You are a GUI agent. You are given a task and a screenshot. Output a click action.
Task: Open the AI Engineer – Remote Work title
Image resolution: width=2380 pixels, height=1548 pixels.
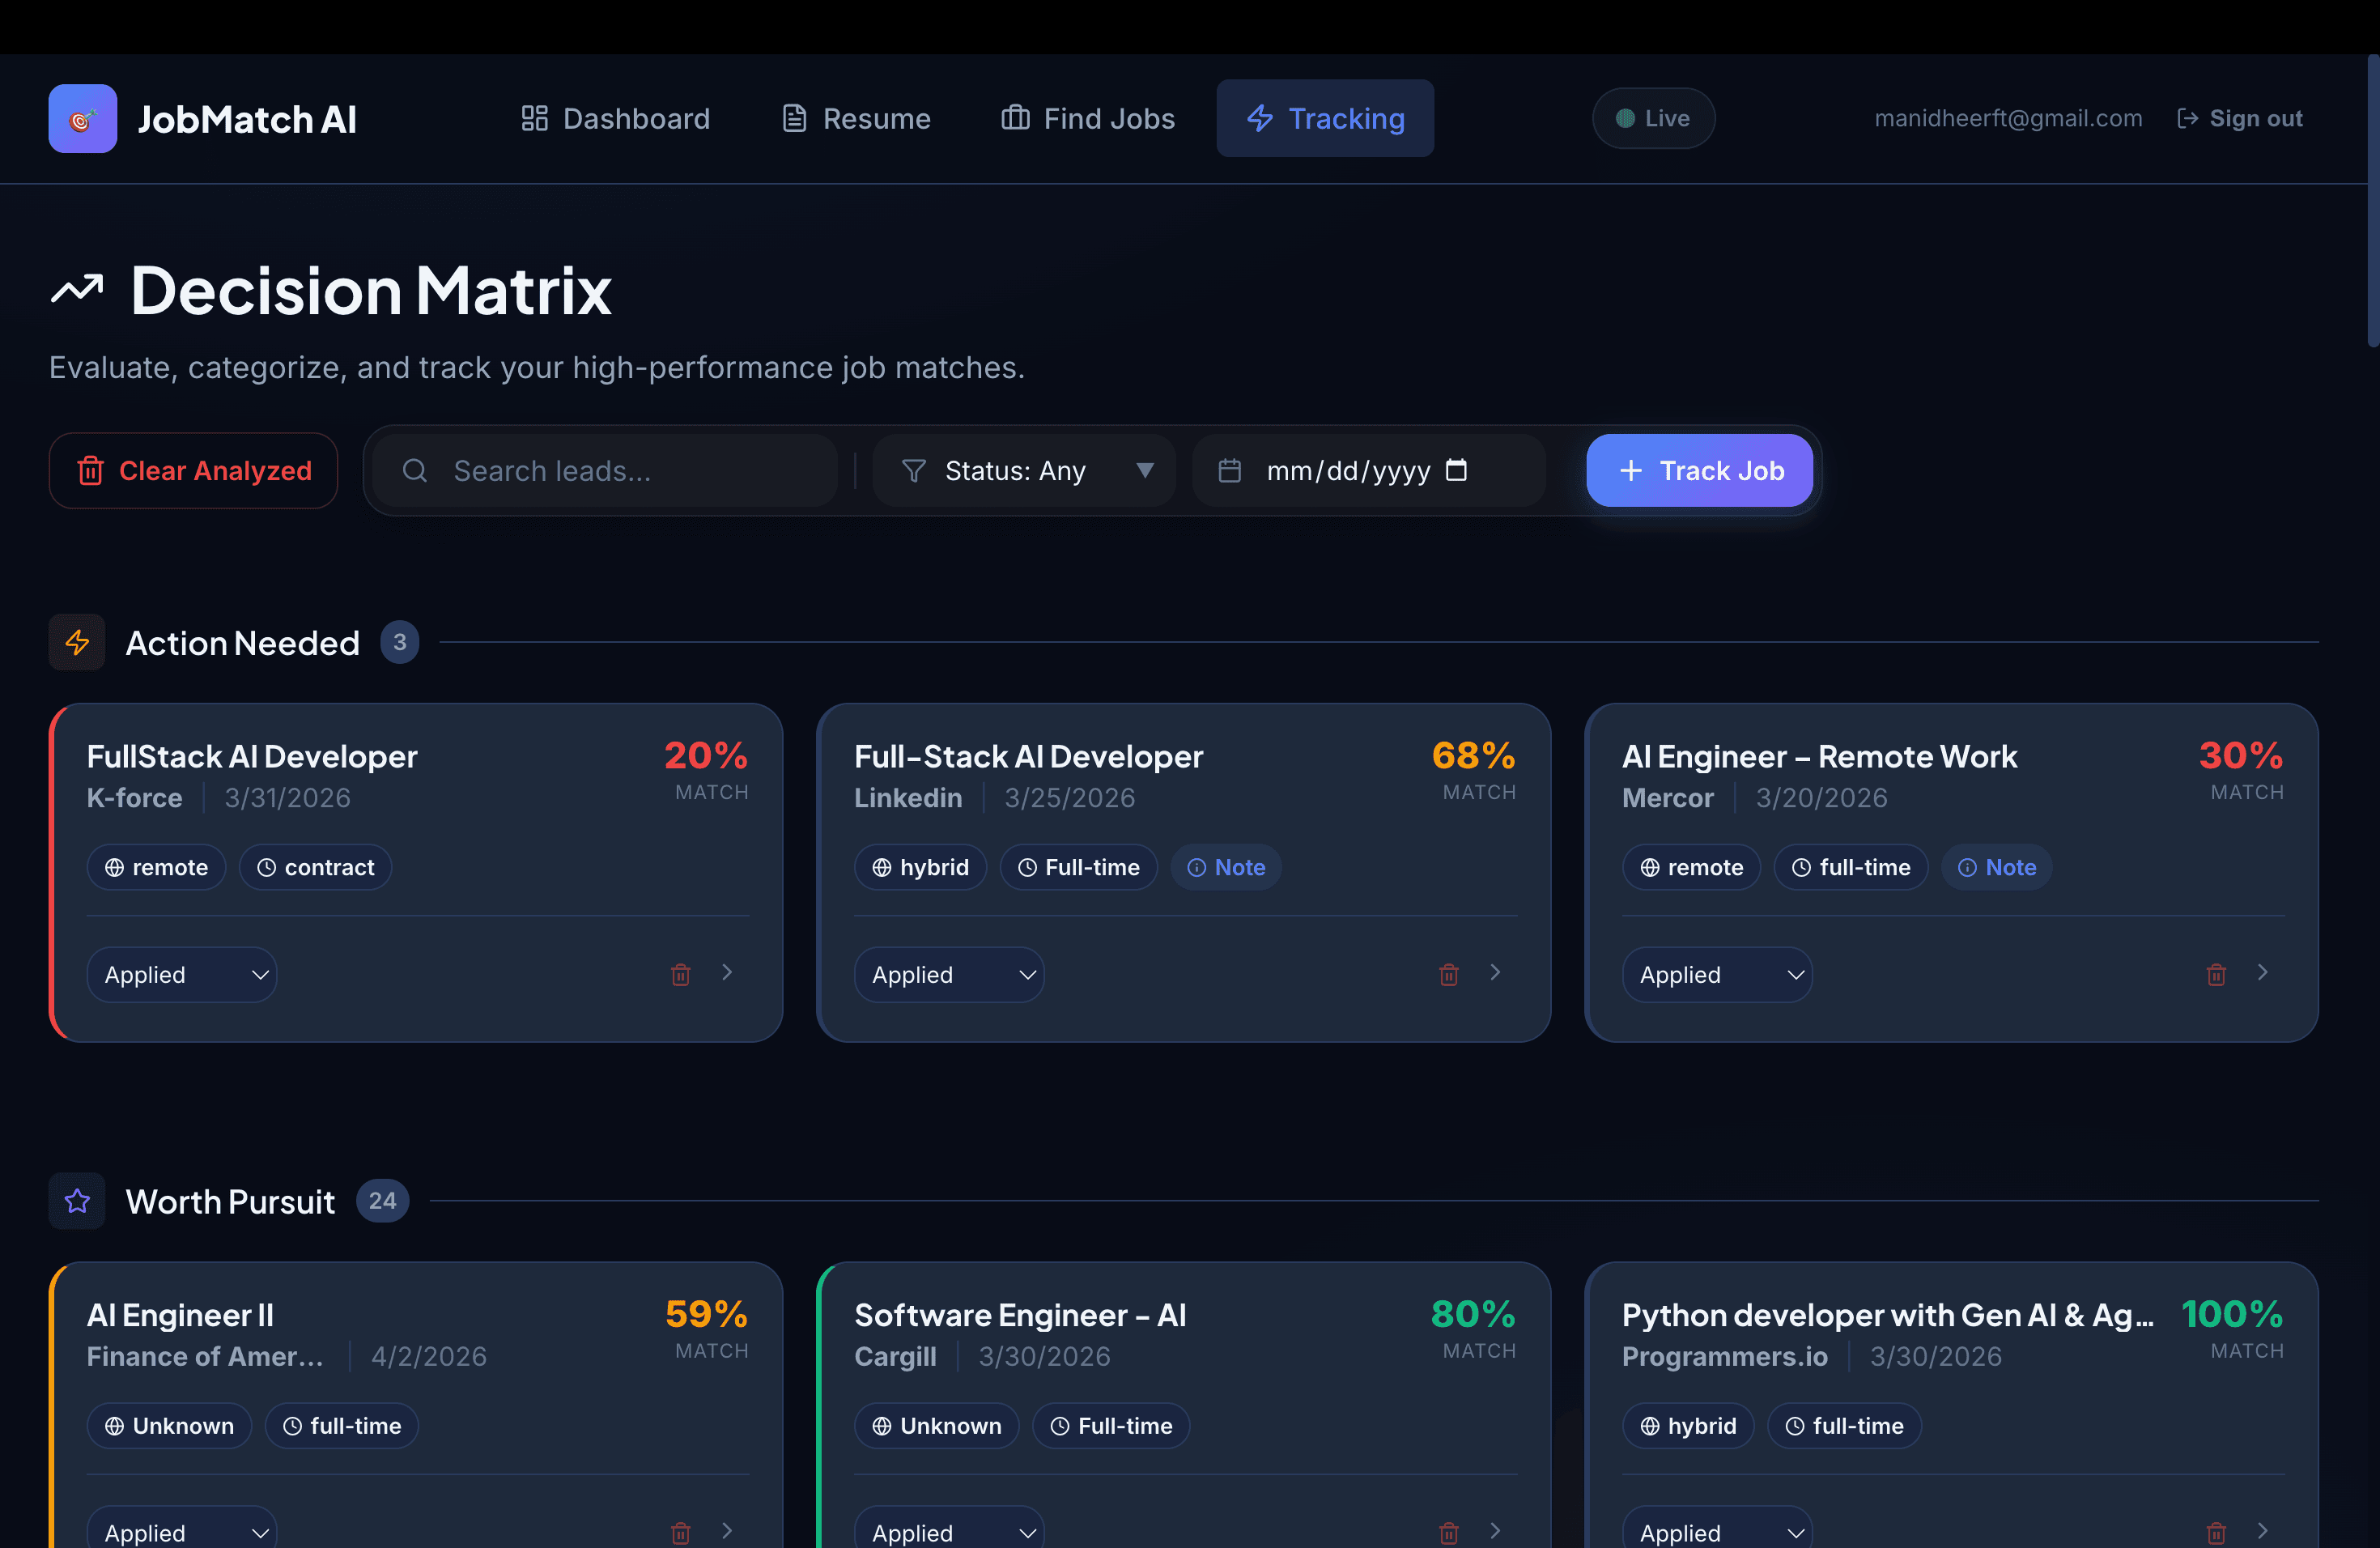click(x=1819, y=757)
